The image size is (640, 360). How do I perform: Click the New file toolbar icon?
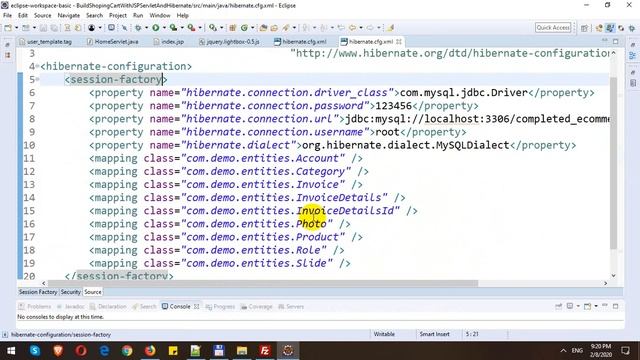[x=8, y=28]
